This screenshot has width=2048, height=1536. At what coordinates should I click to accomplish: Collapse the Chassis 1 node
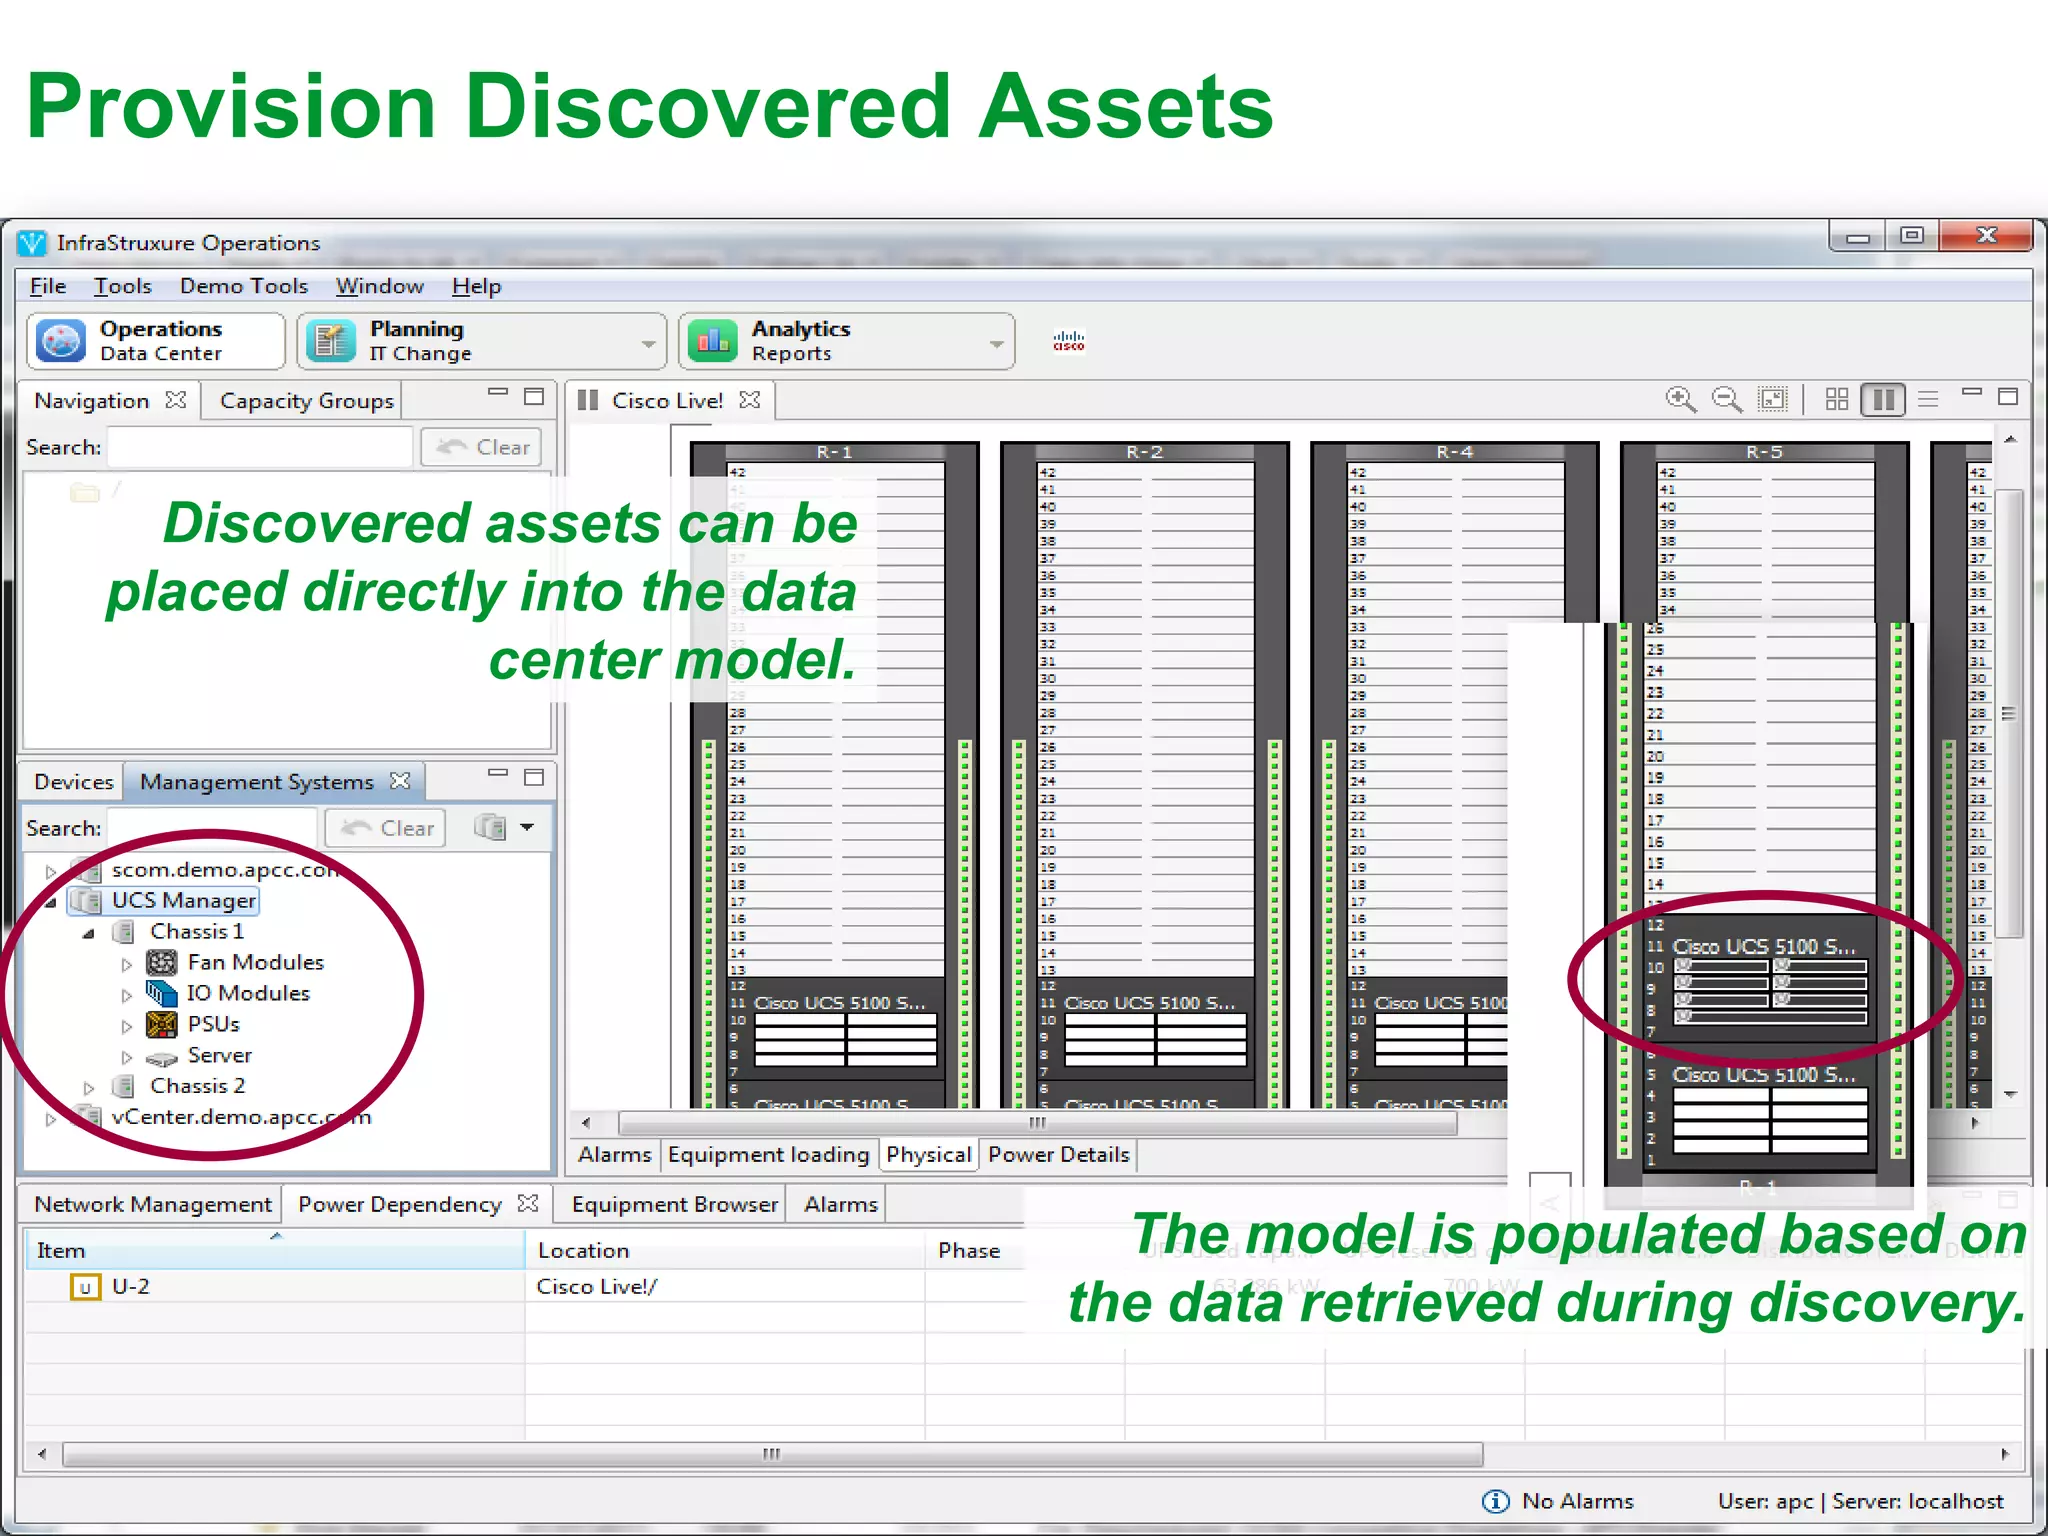pyautogui.click(x=89, y=933)
